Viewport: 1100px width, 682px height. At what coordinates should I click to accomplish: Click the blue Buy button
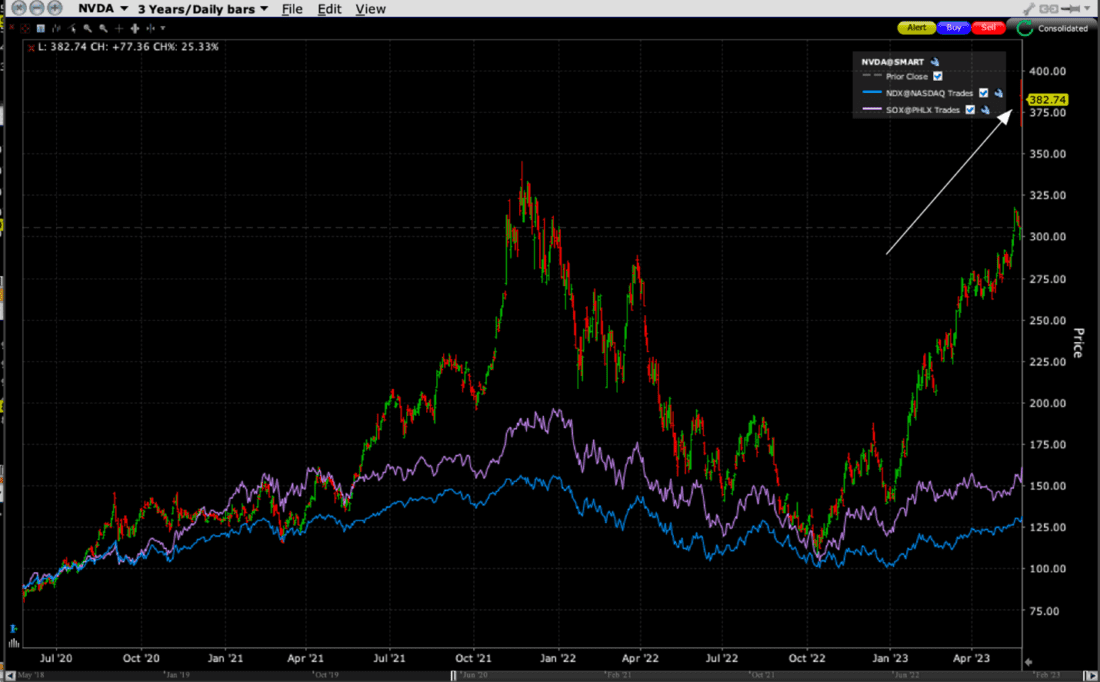[952, 27]
